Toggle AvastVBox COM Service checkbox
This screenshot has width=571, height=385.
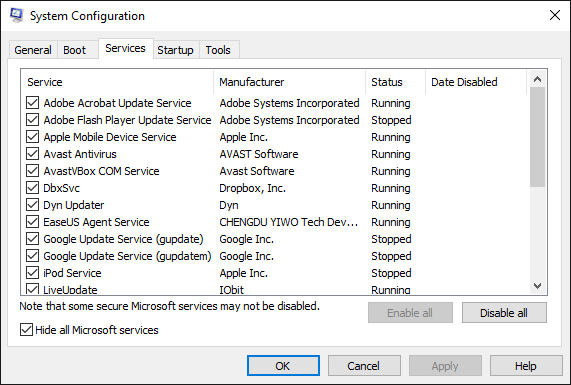tap(32, 171)
